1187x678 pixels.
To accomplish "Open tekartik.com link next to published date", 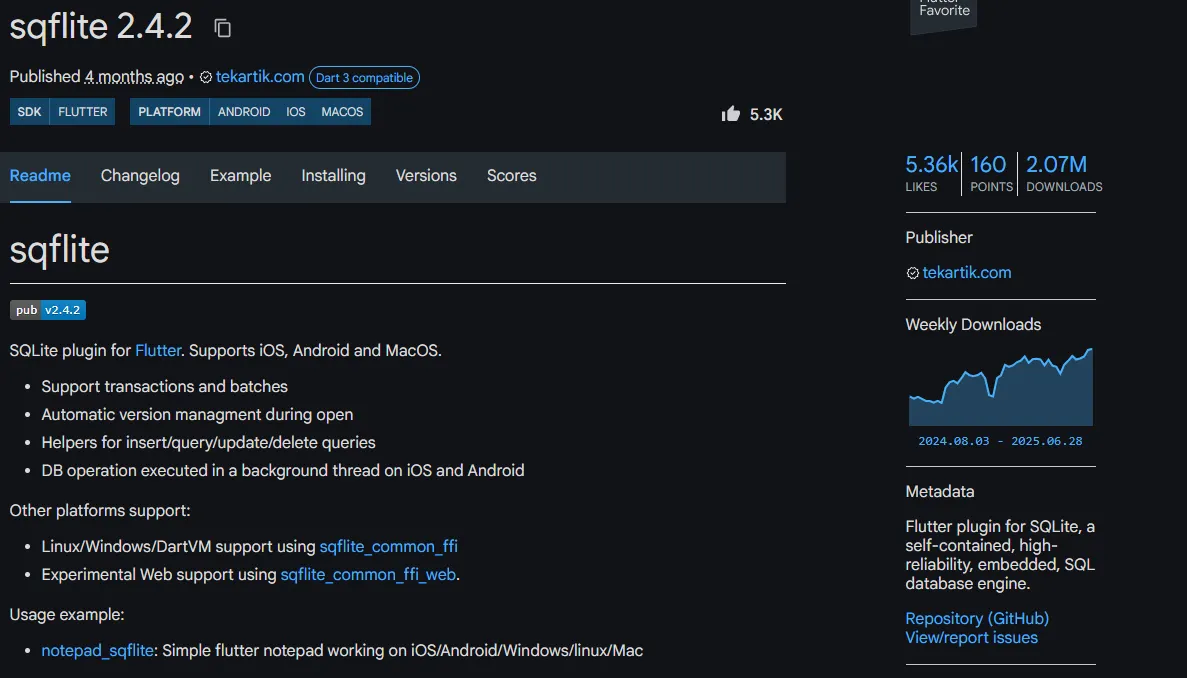I will tap(260, 76).
